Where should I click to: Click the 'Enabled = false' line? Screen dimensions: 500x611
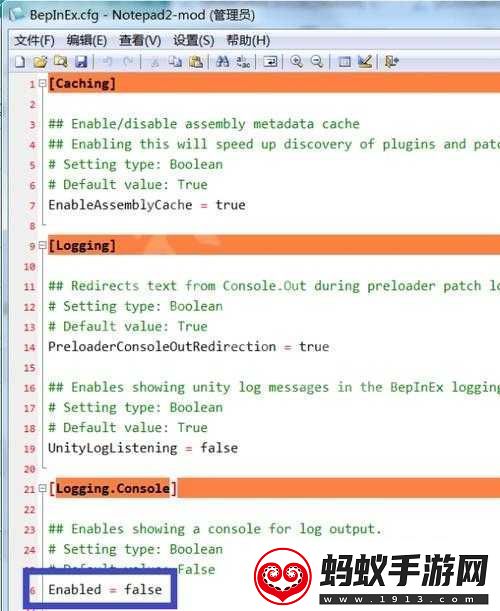point(105,589)
